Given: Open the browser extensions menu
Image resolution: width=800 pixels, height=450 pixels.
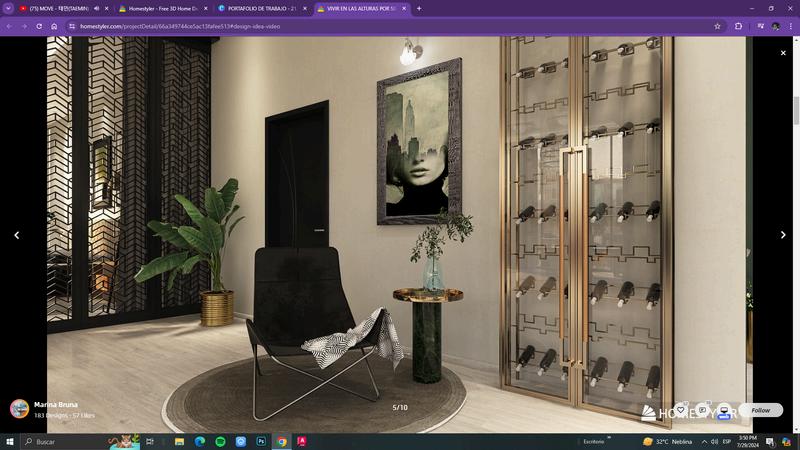Looking at the screenshot, I should (738, 26).
